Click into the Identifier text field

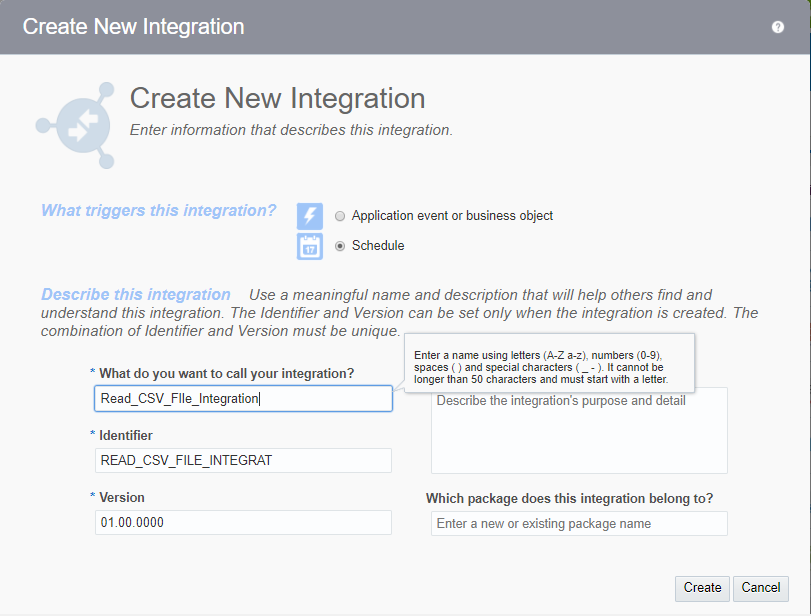(243, 460)
